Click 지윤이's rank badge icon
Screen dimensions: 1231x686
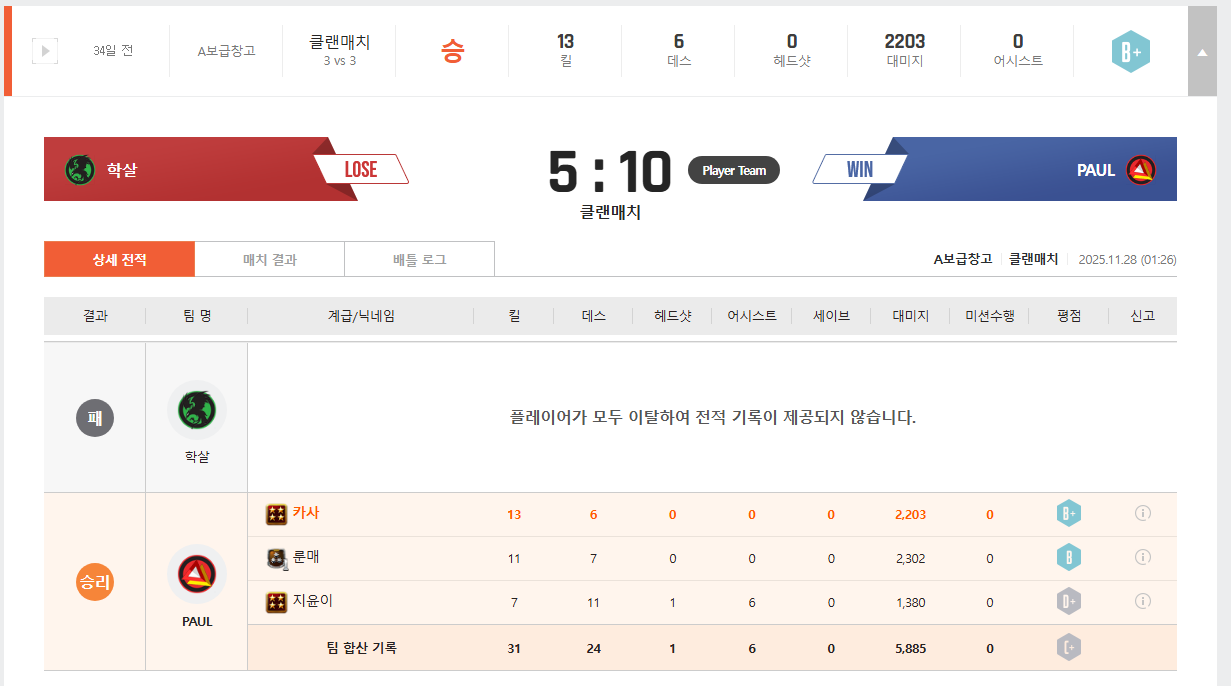pos(276,602)
